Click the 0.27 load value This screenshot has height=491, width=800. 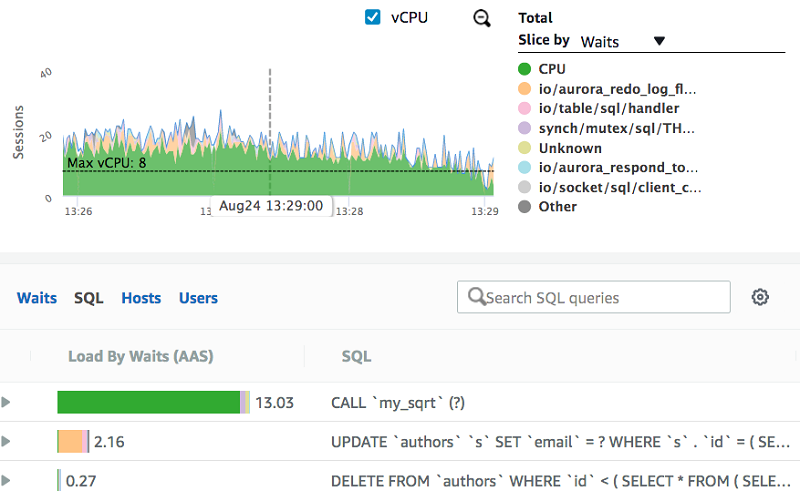pyautogui.click(x=81, y=481)
